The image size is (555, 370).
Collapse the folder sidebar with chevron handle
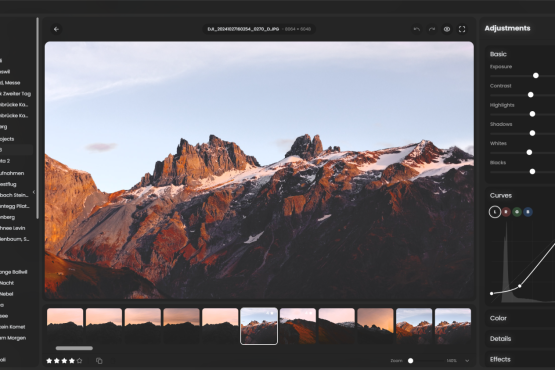(x=34, y=192)
